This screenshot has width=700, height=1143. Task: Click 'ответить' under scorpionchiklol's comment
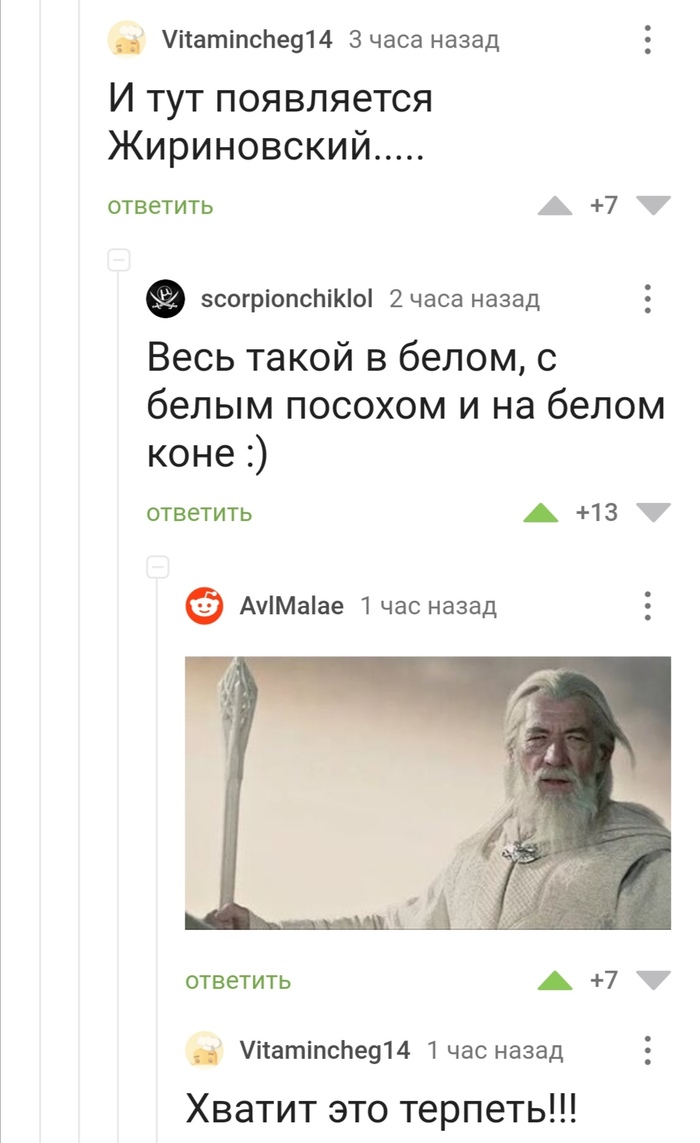199,513
